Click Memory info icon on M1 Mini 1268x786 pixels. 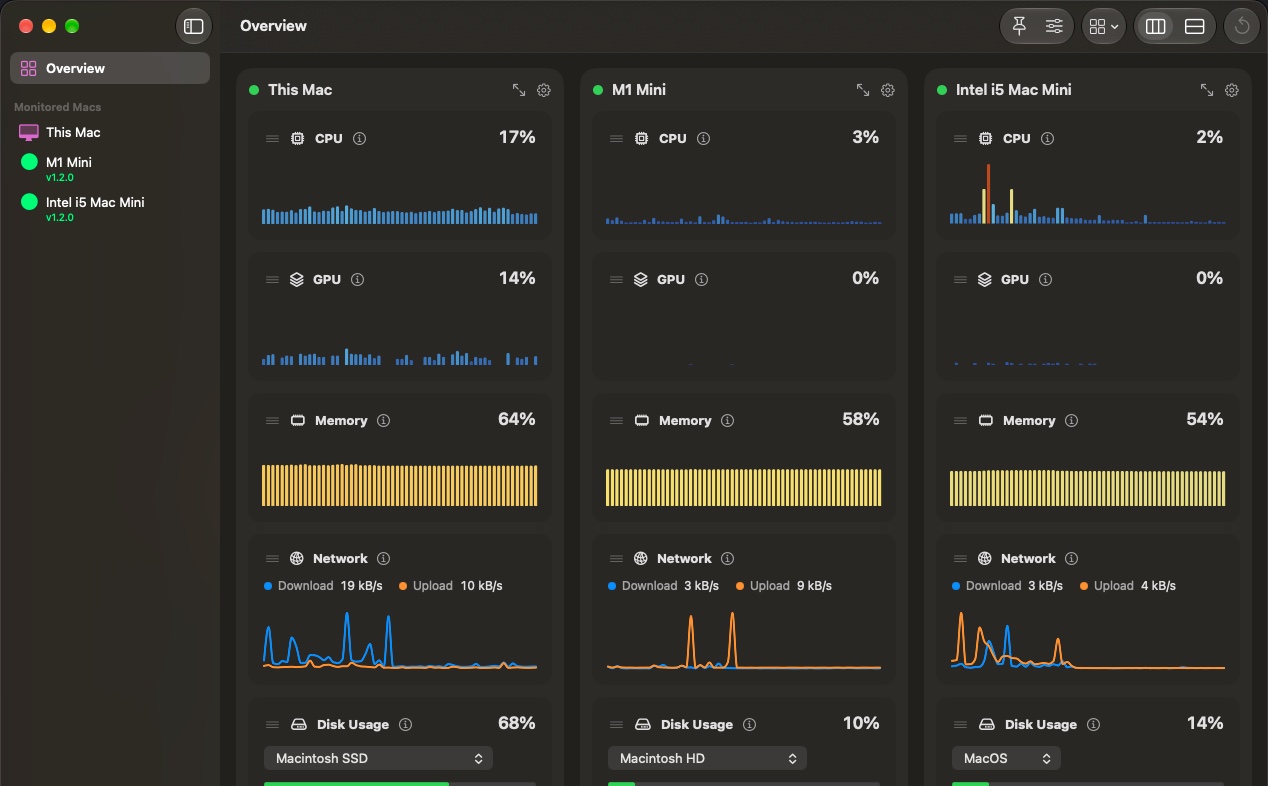click(x=728, y=421)
